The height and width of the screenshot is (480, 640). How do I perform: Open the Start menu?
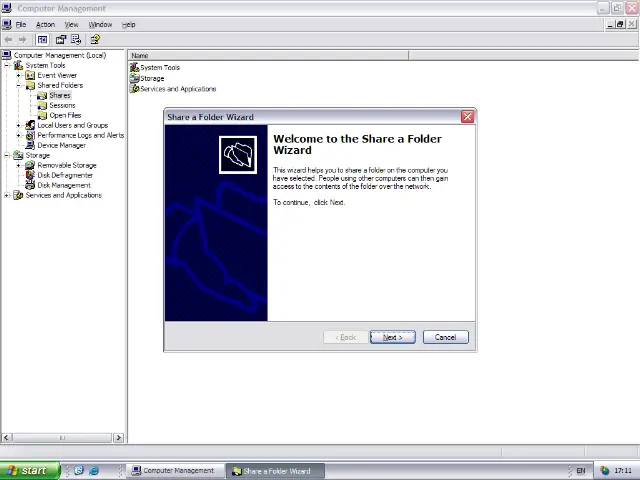30,471
